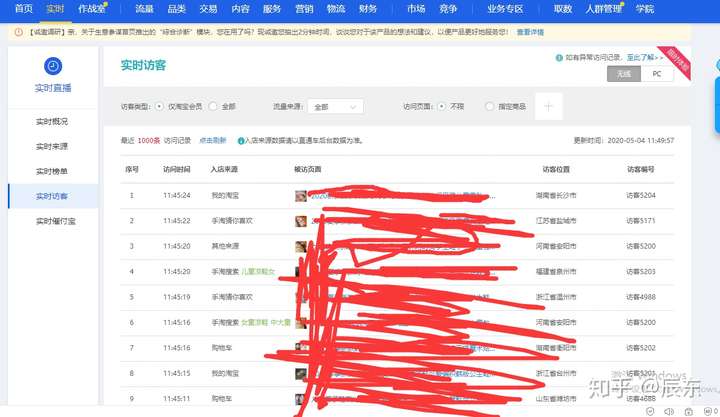The image size is (720, 417).
Task: Click location 江苏省盐城市
Action: 556,221
